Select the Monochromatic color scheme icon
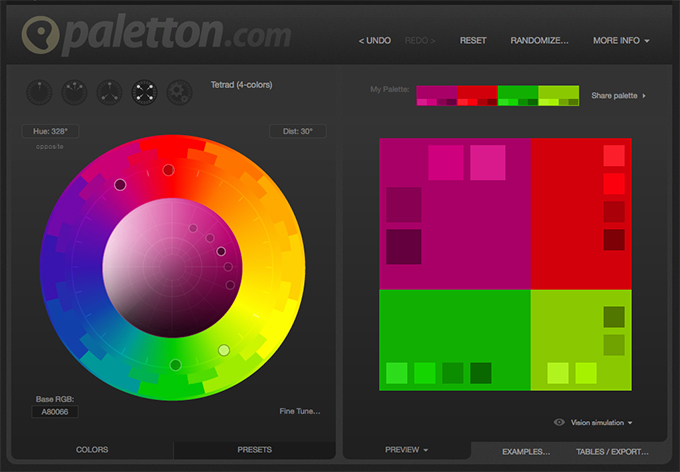The height and width of the screenshot is (472, 680). 39,92
